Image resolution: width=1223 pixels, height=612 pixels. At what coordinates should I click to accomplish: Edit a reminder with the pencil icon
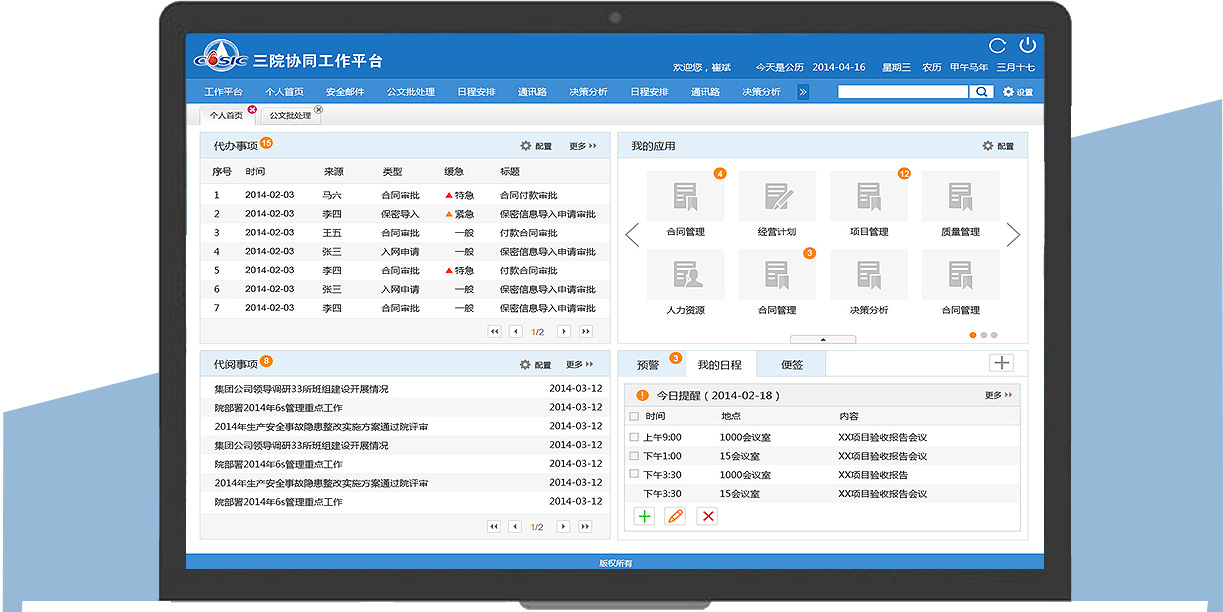pyautogui.click(x=675, y=516)
